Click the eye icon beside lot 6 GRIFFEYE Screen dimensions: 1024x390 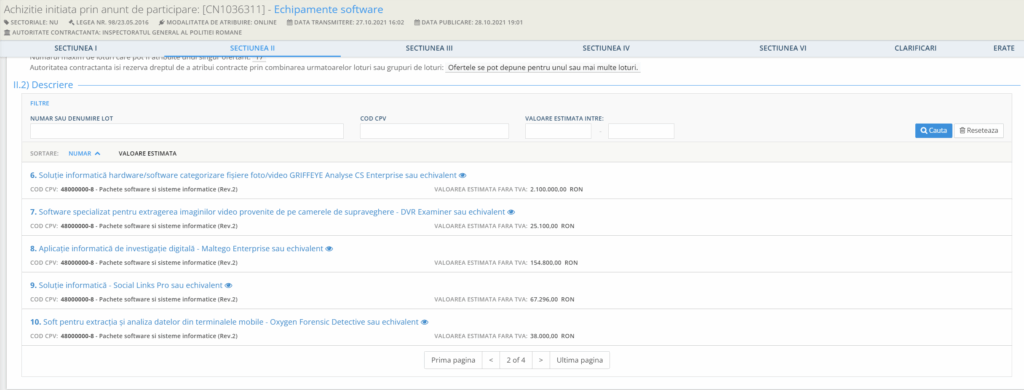coord(462,175)
